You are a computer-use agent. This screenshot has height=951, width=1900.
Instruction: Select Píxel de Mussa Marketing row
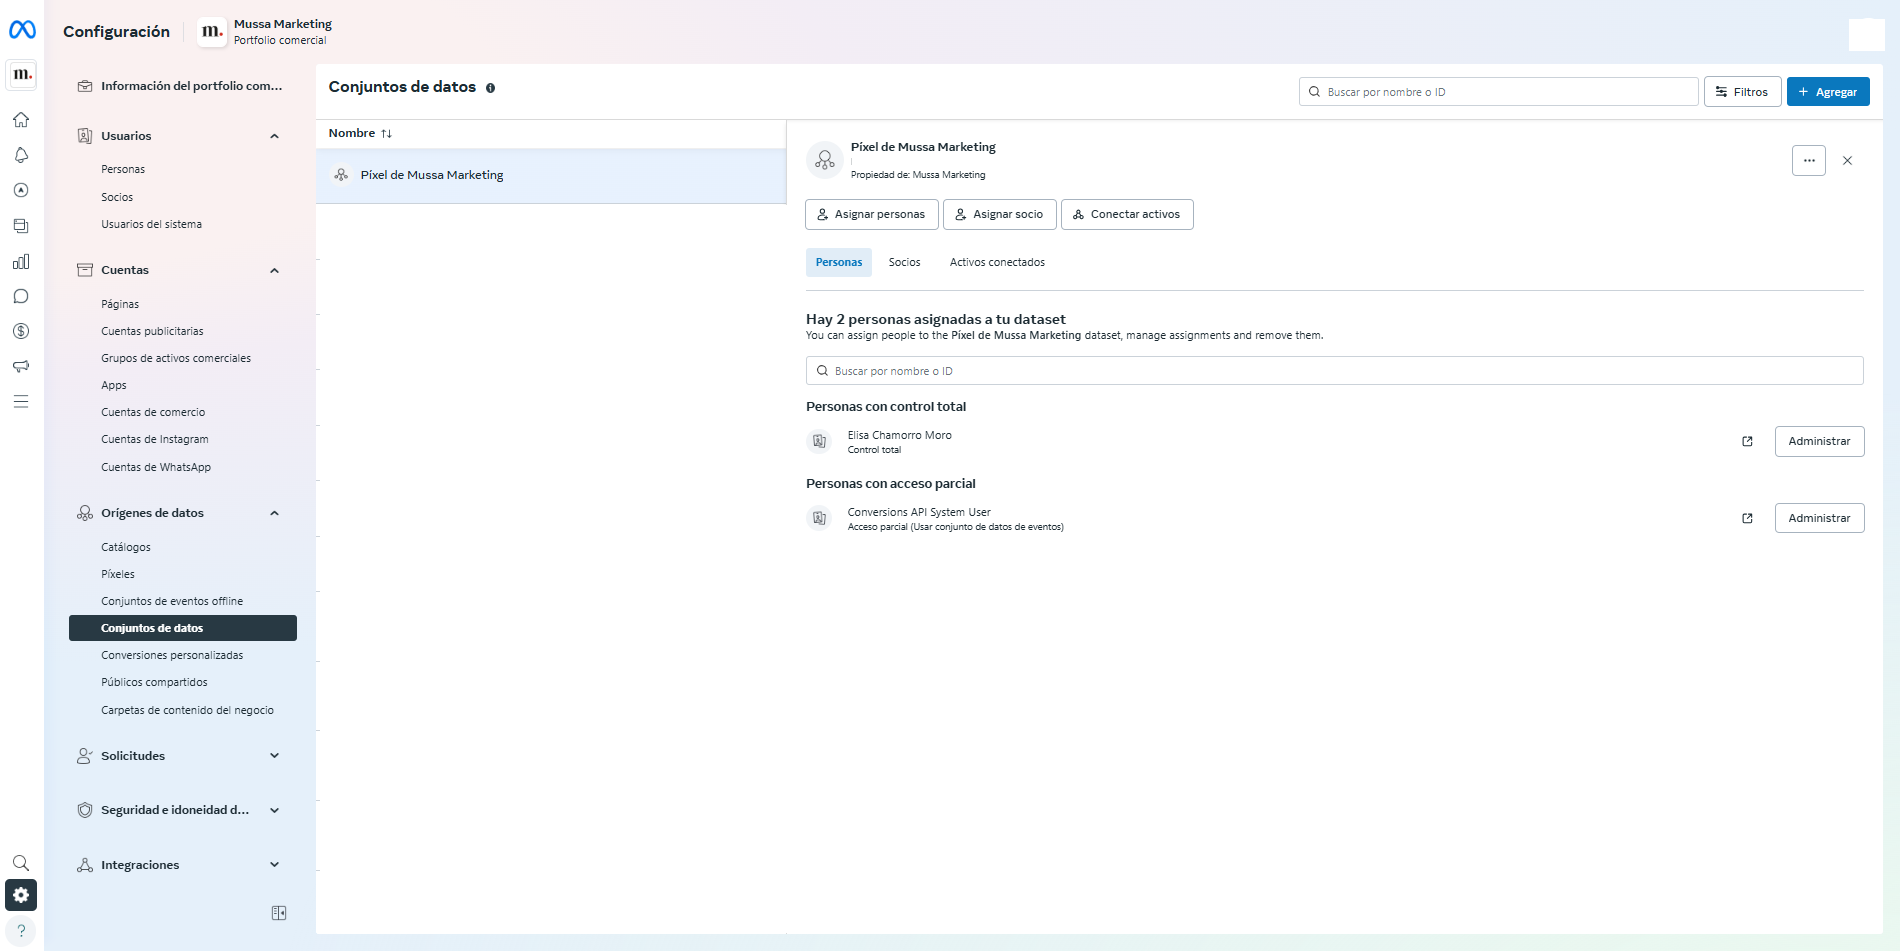tap(551, 176)
